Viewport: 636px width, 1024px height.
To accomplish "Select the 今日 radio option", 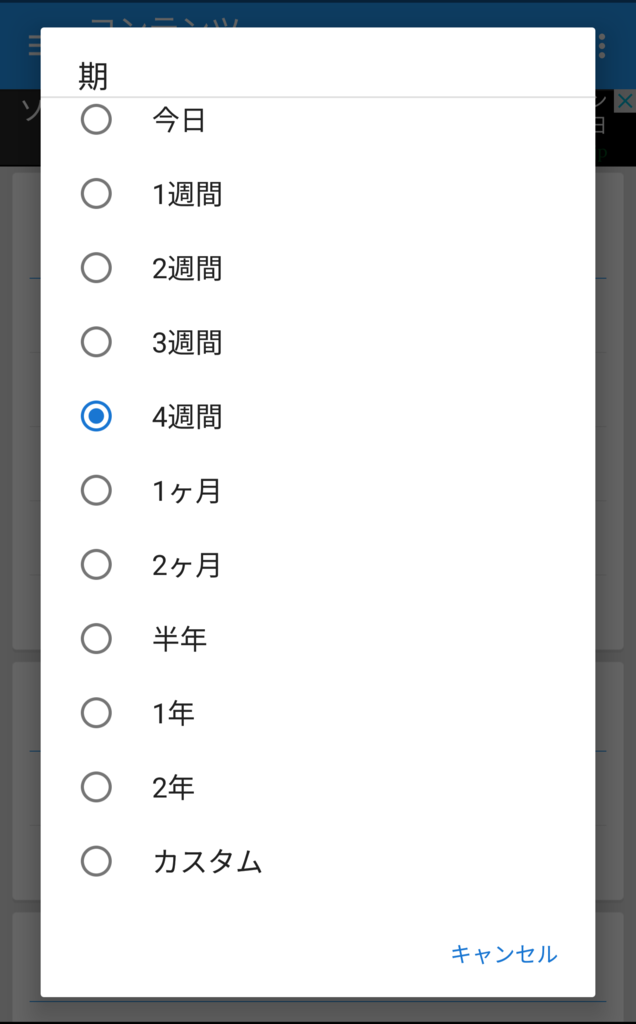I will tap(97, 119).
